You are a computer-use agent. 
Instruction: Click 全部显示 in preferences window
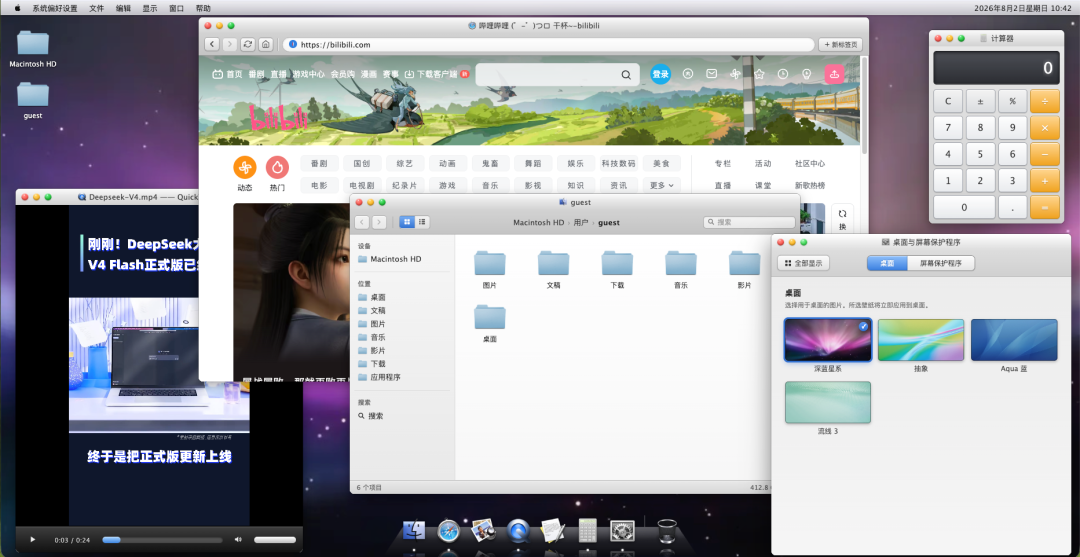[x=804, y=263]
